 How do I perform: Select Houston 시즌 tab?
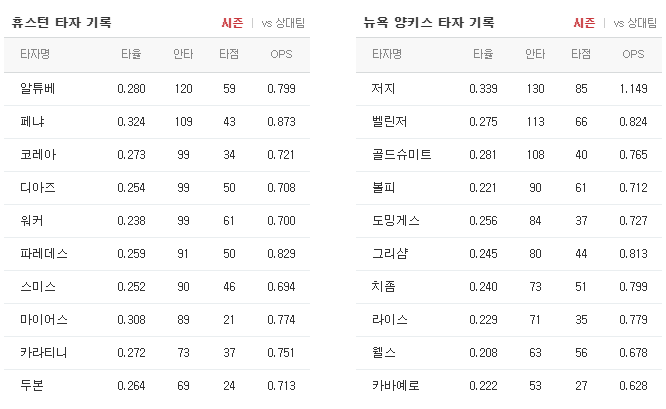[232, 23]
